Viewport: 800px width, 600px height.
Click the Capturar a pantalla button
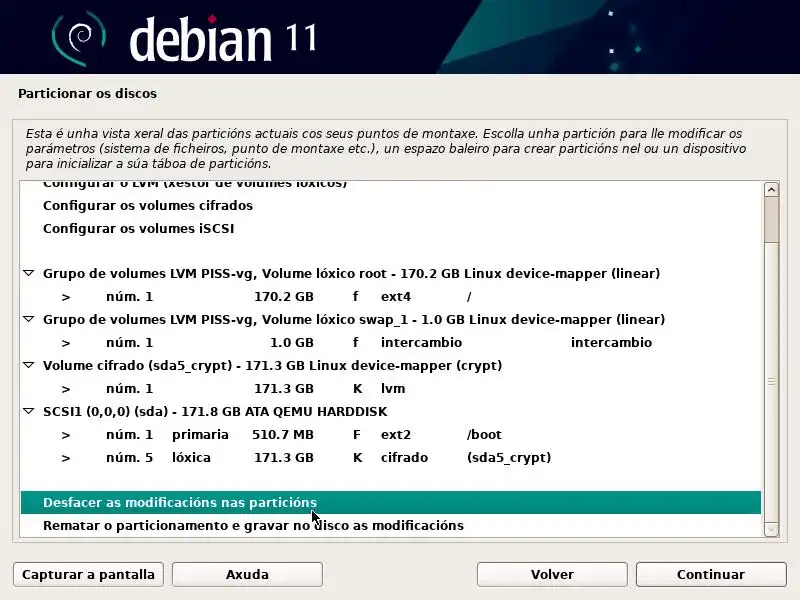pyautogui.click(x=88, y=574)
